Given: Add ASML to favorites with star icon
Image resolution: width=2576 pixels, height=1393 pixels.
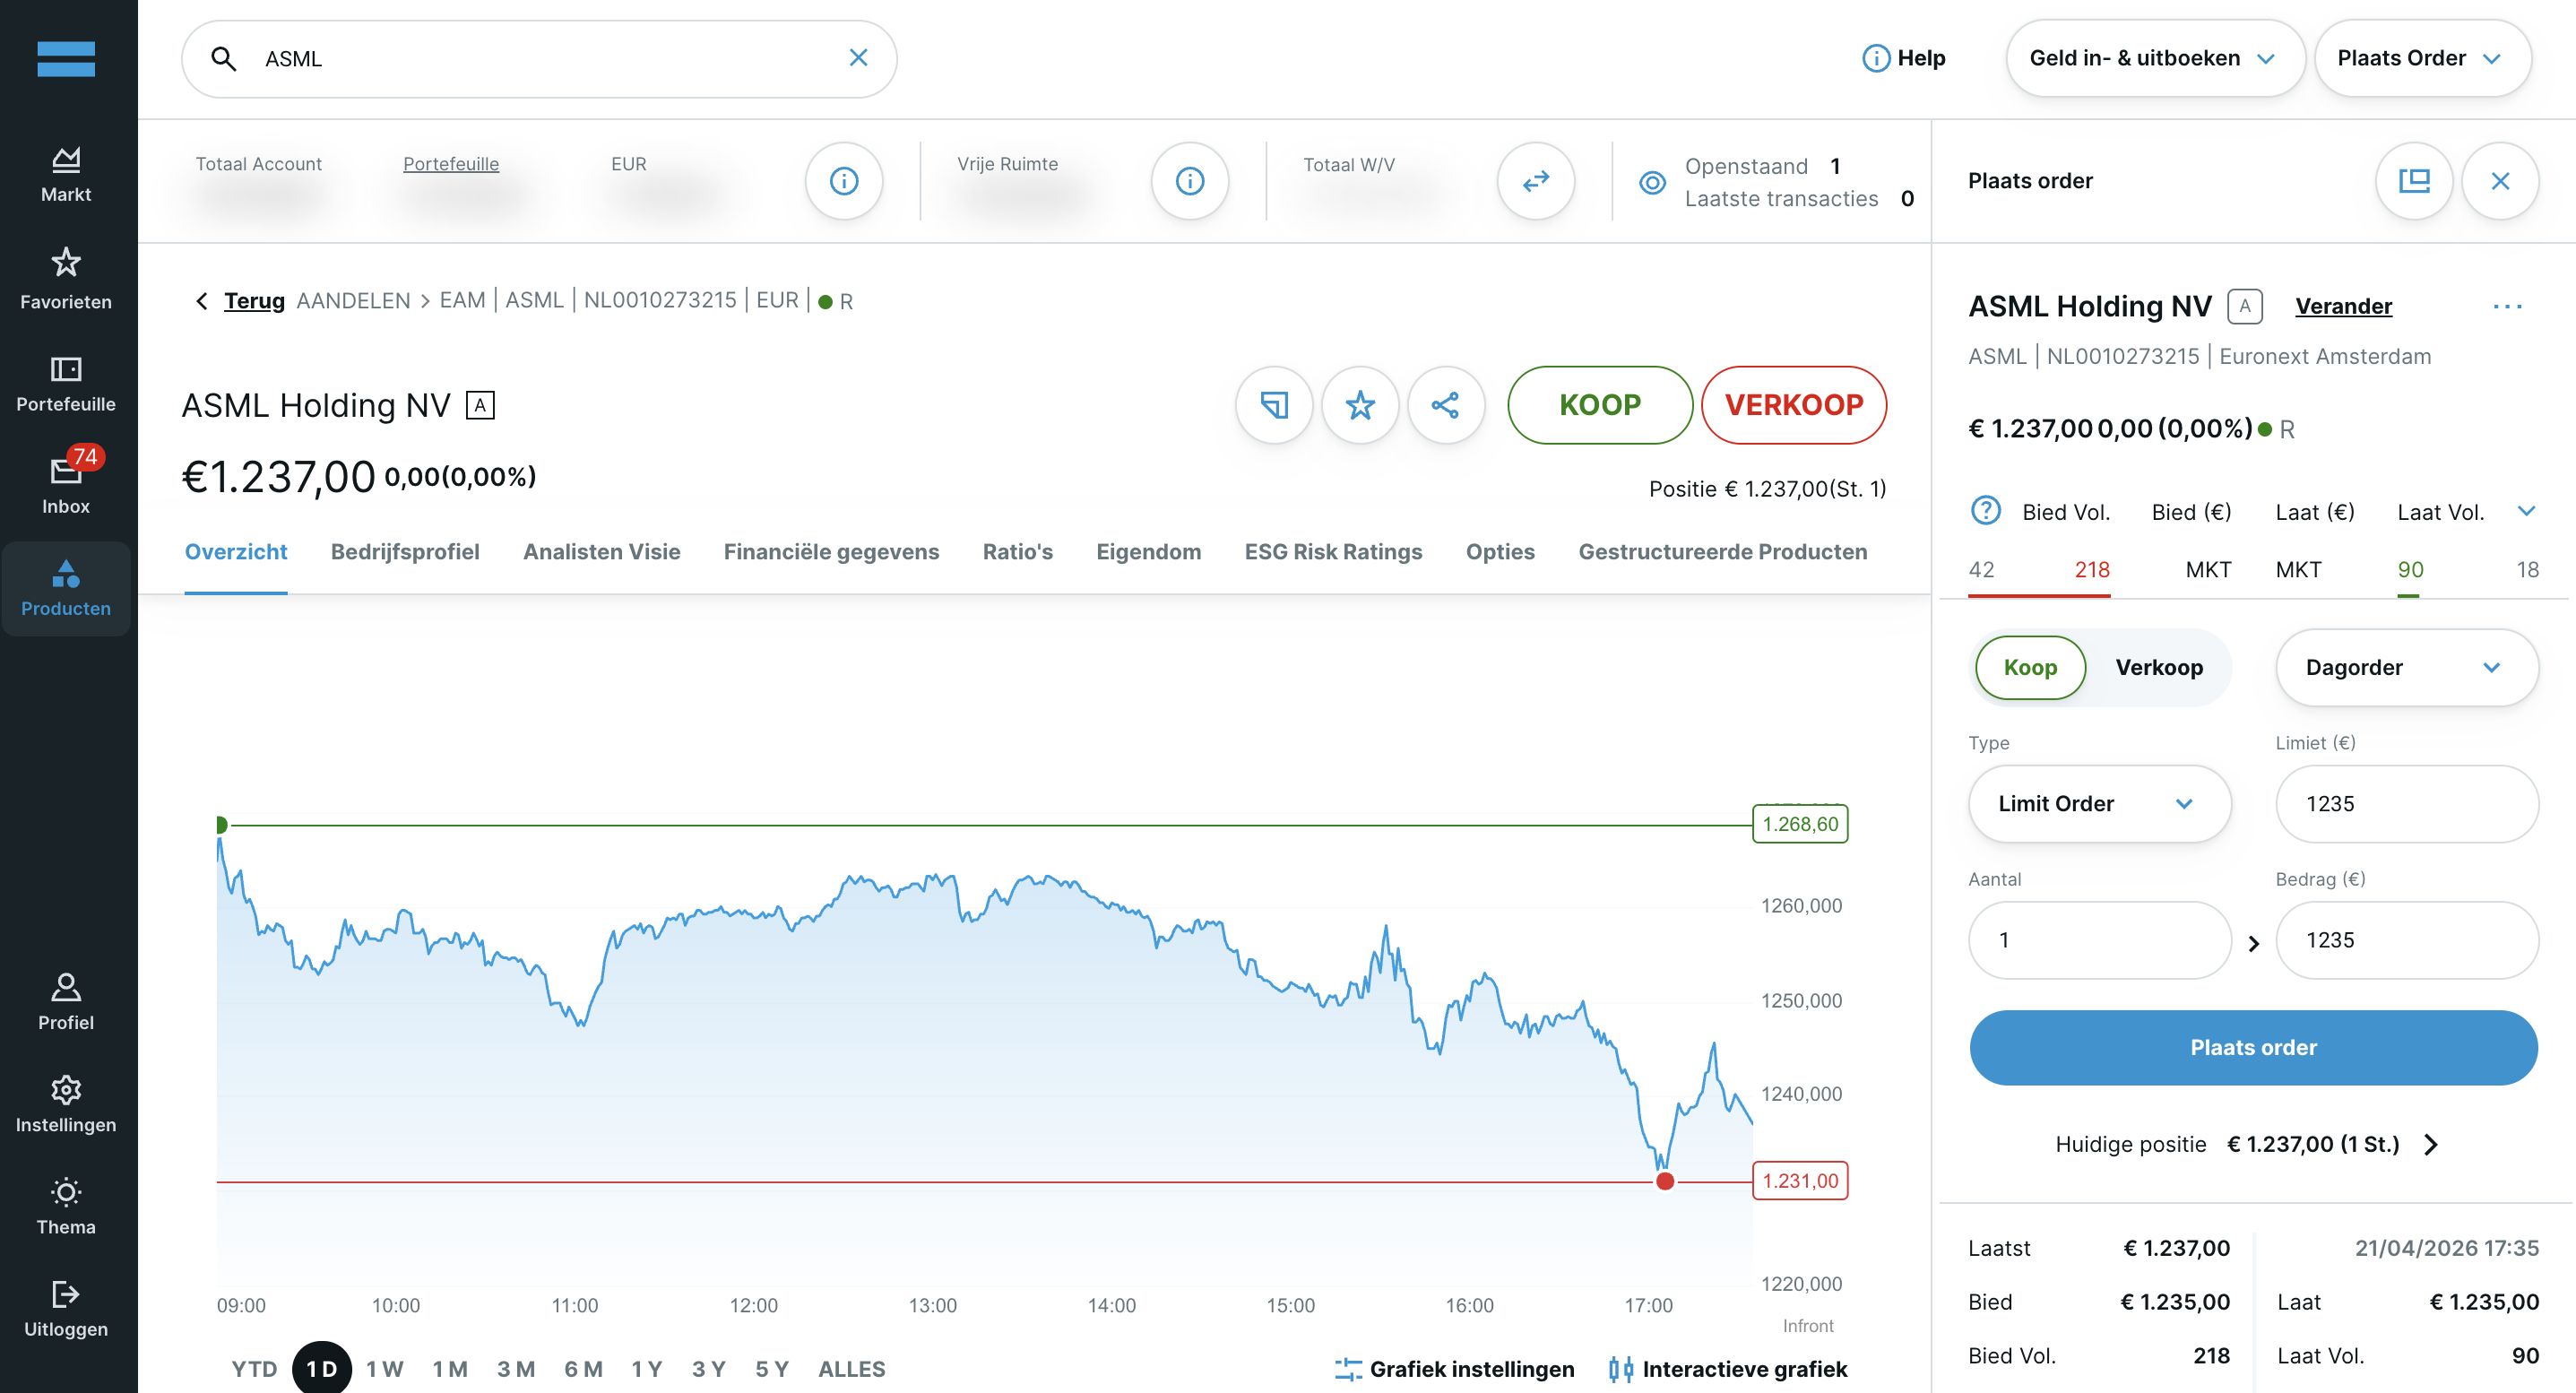Looking at the screenshot, I should (1360, 405).
